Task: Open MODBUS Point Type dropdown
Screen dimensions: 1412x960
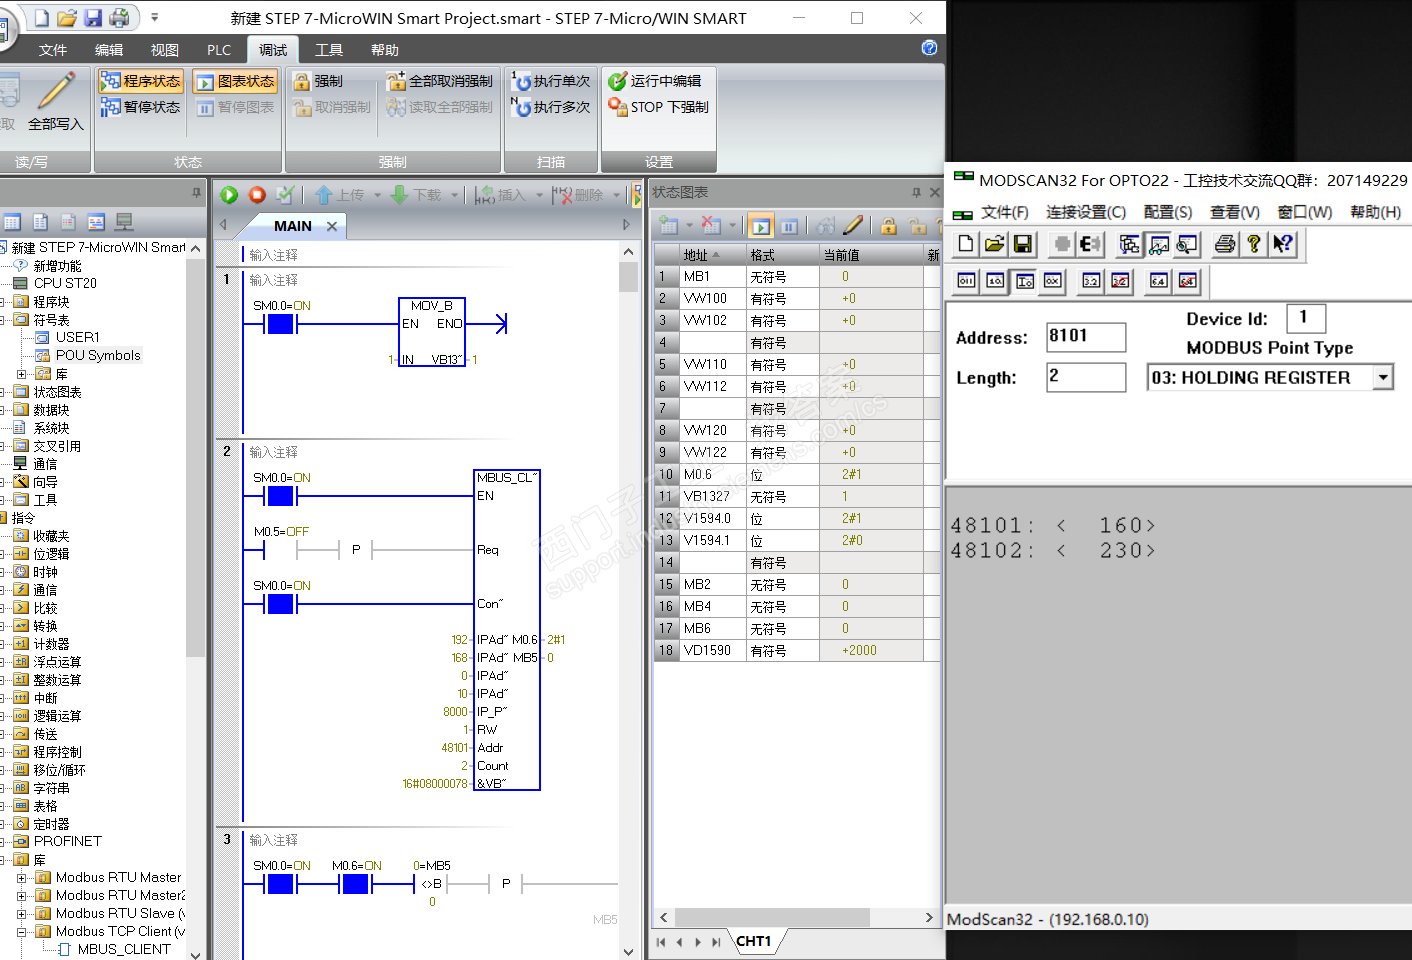Action: [x=1383, y=377]
